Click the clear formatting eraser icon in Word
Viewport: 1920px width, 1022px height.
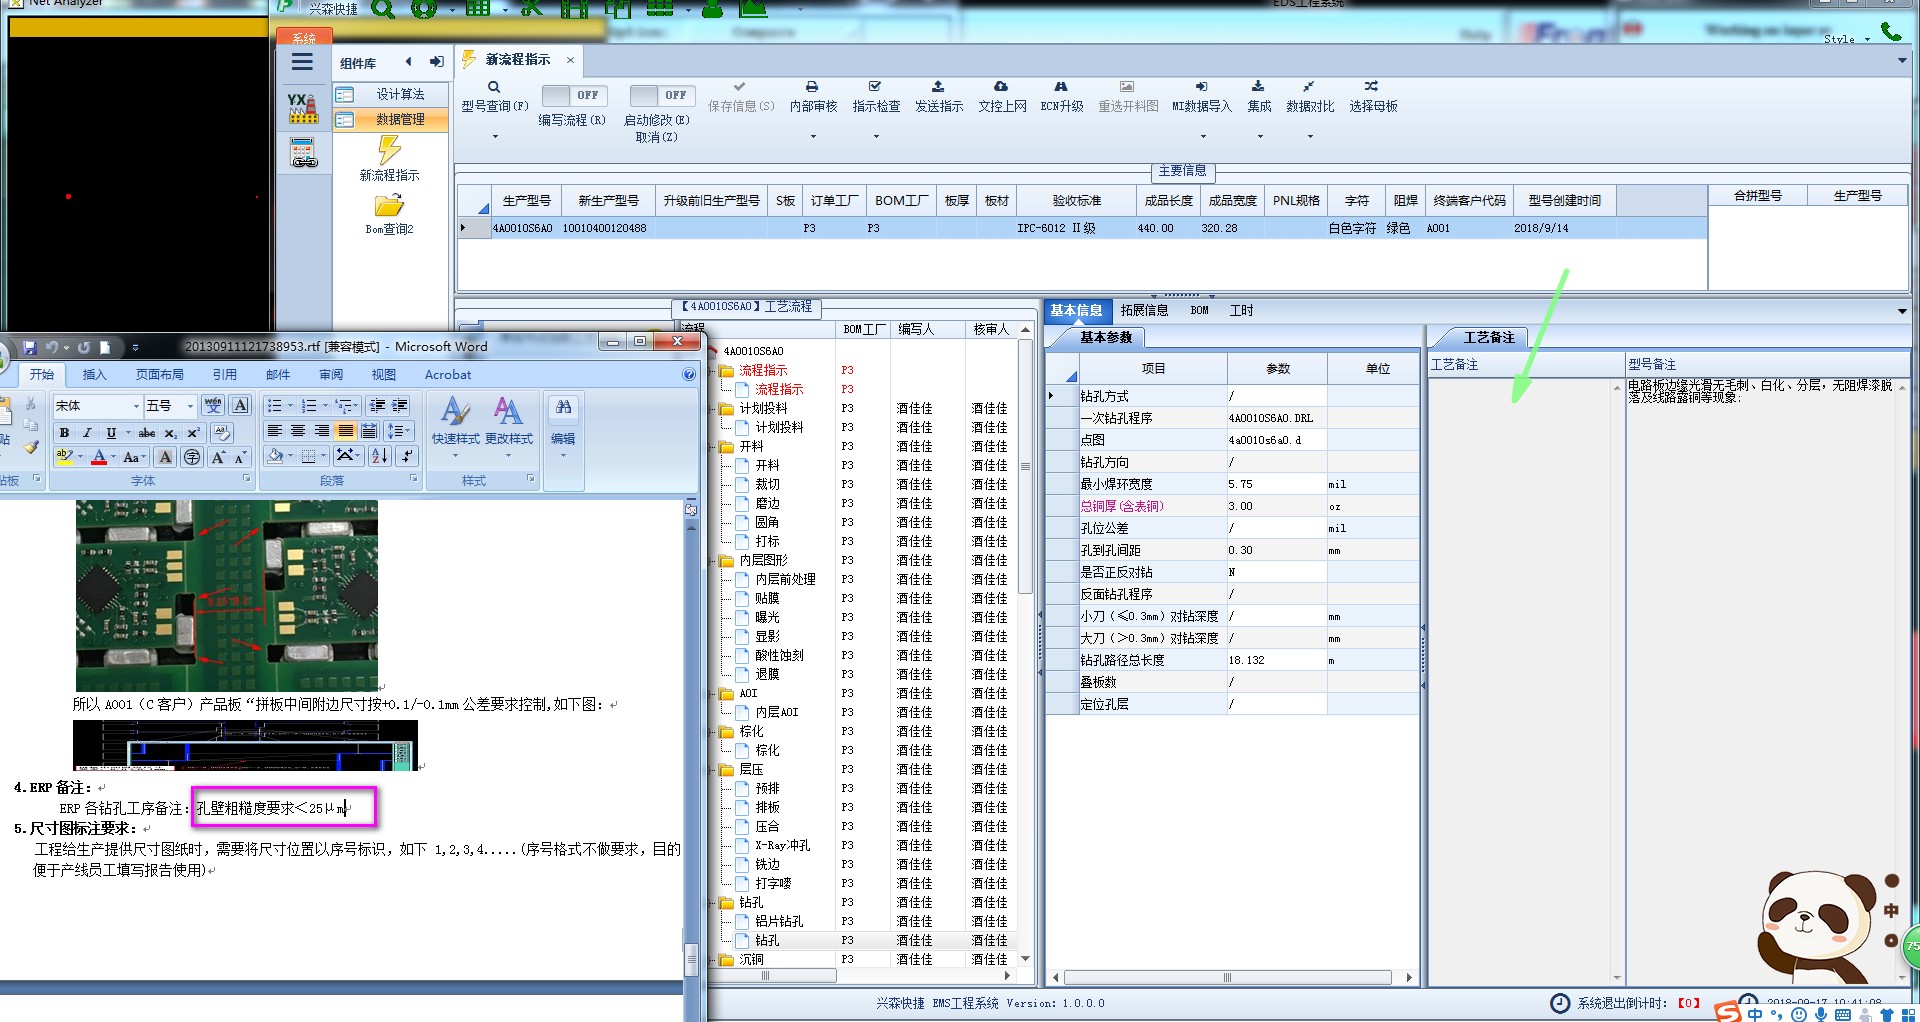[x=222, y=431]
